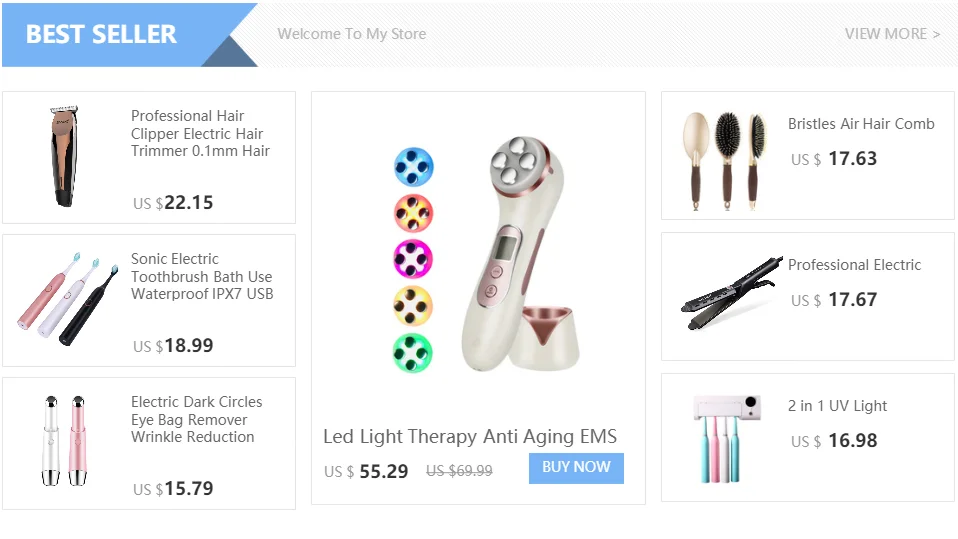Select the eye bag remover pen image
Image resolution: width=958 pixels, height=539 pixels.
[65, 441]
